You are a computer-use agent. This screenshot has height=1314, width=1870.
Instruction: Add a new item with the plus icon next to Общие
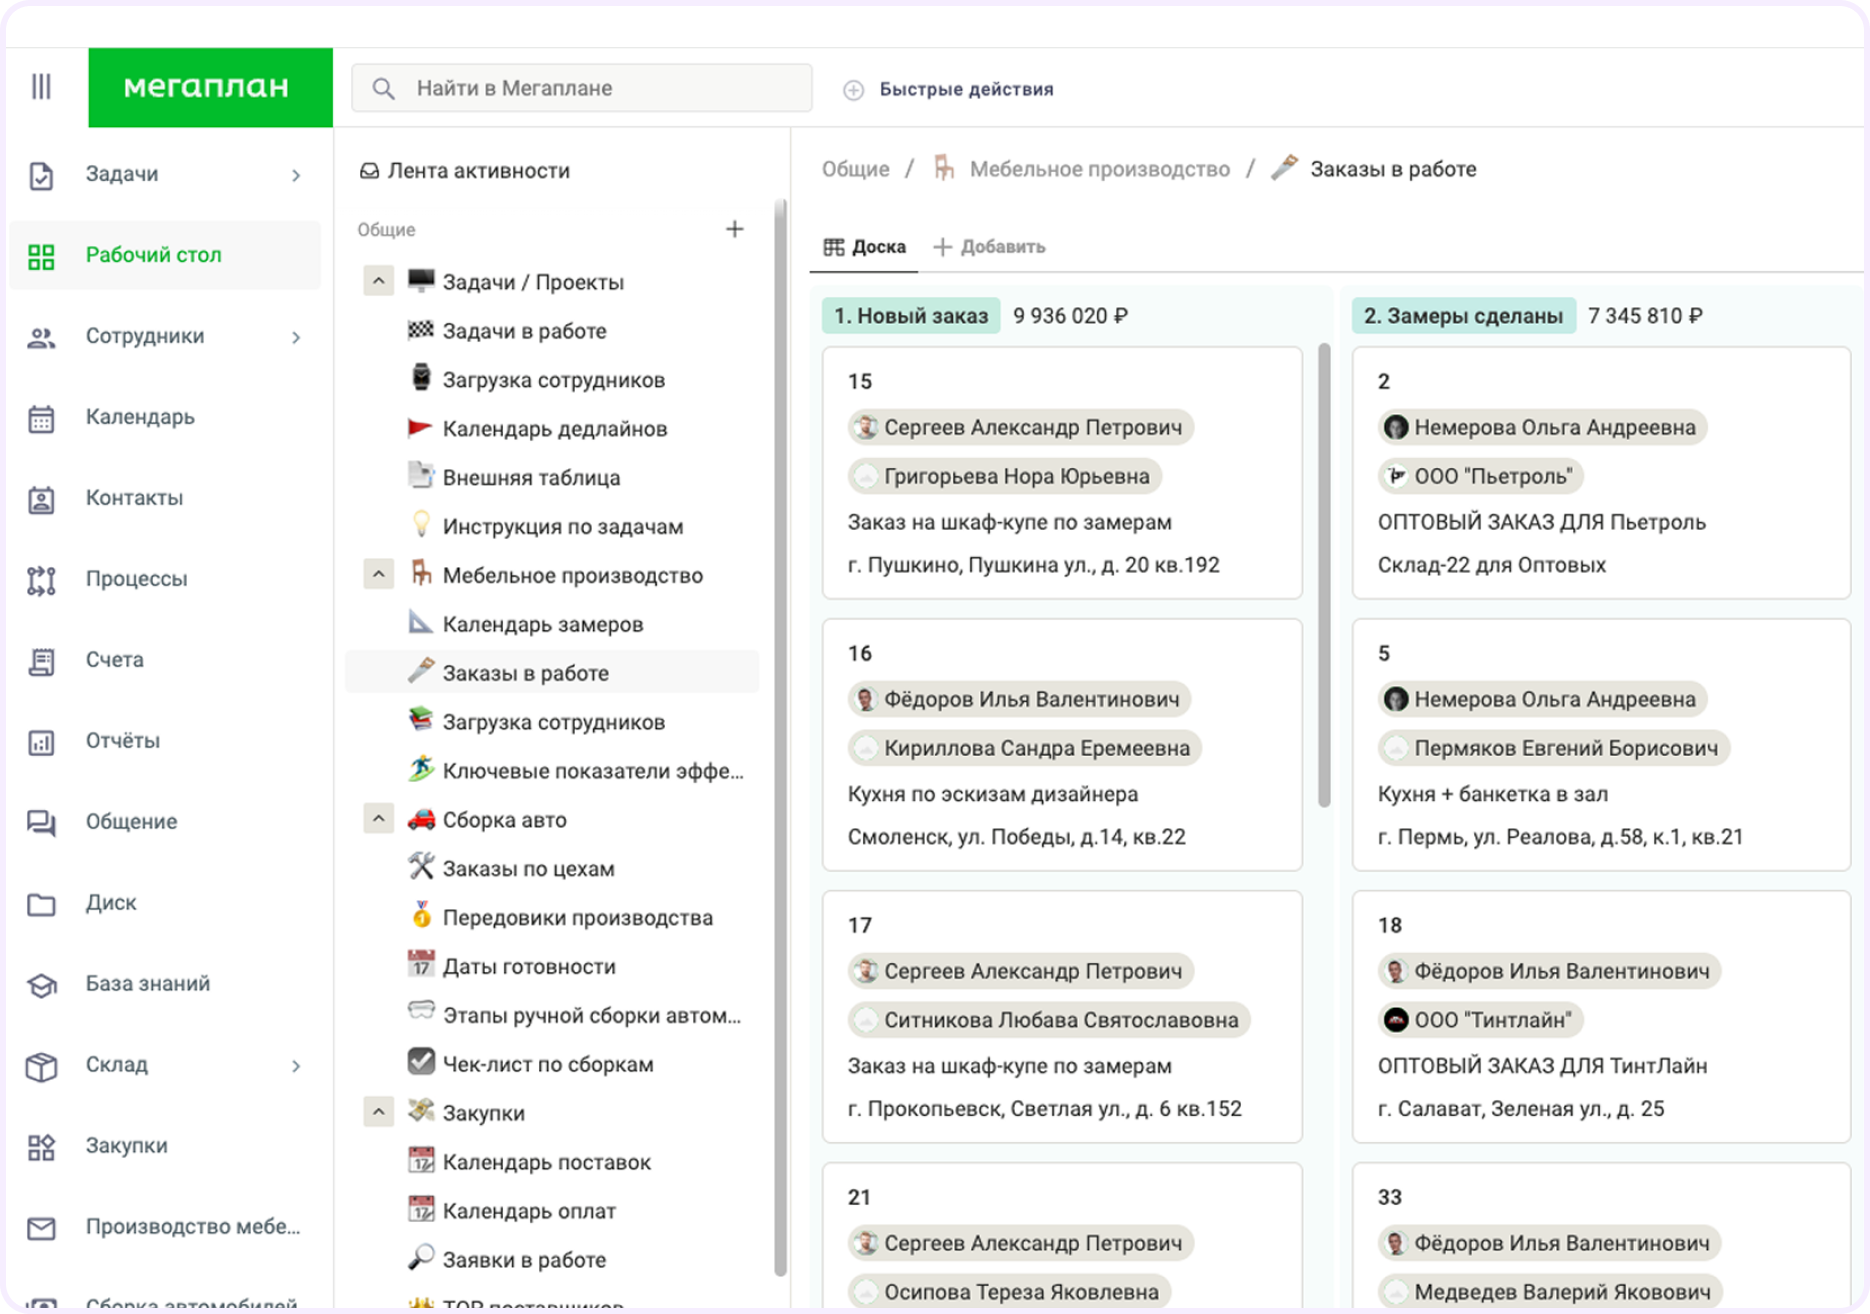coord(734,229)
